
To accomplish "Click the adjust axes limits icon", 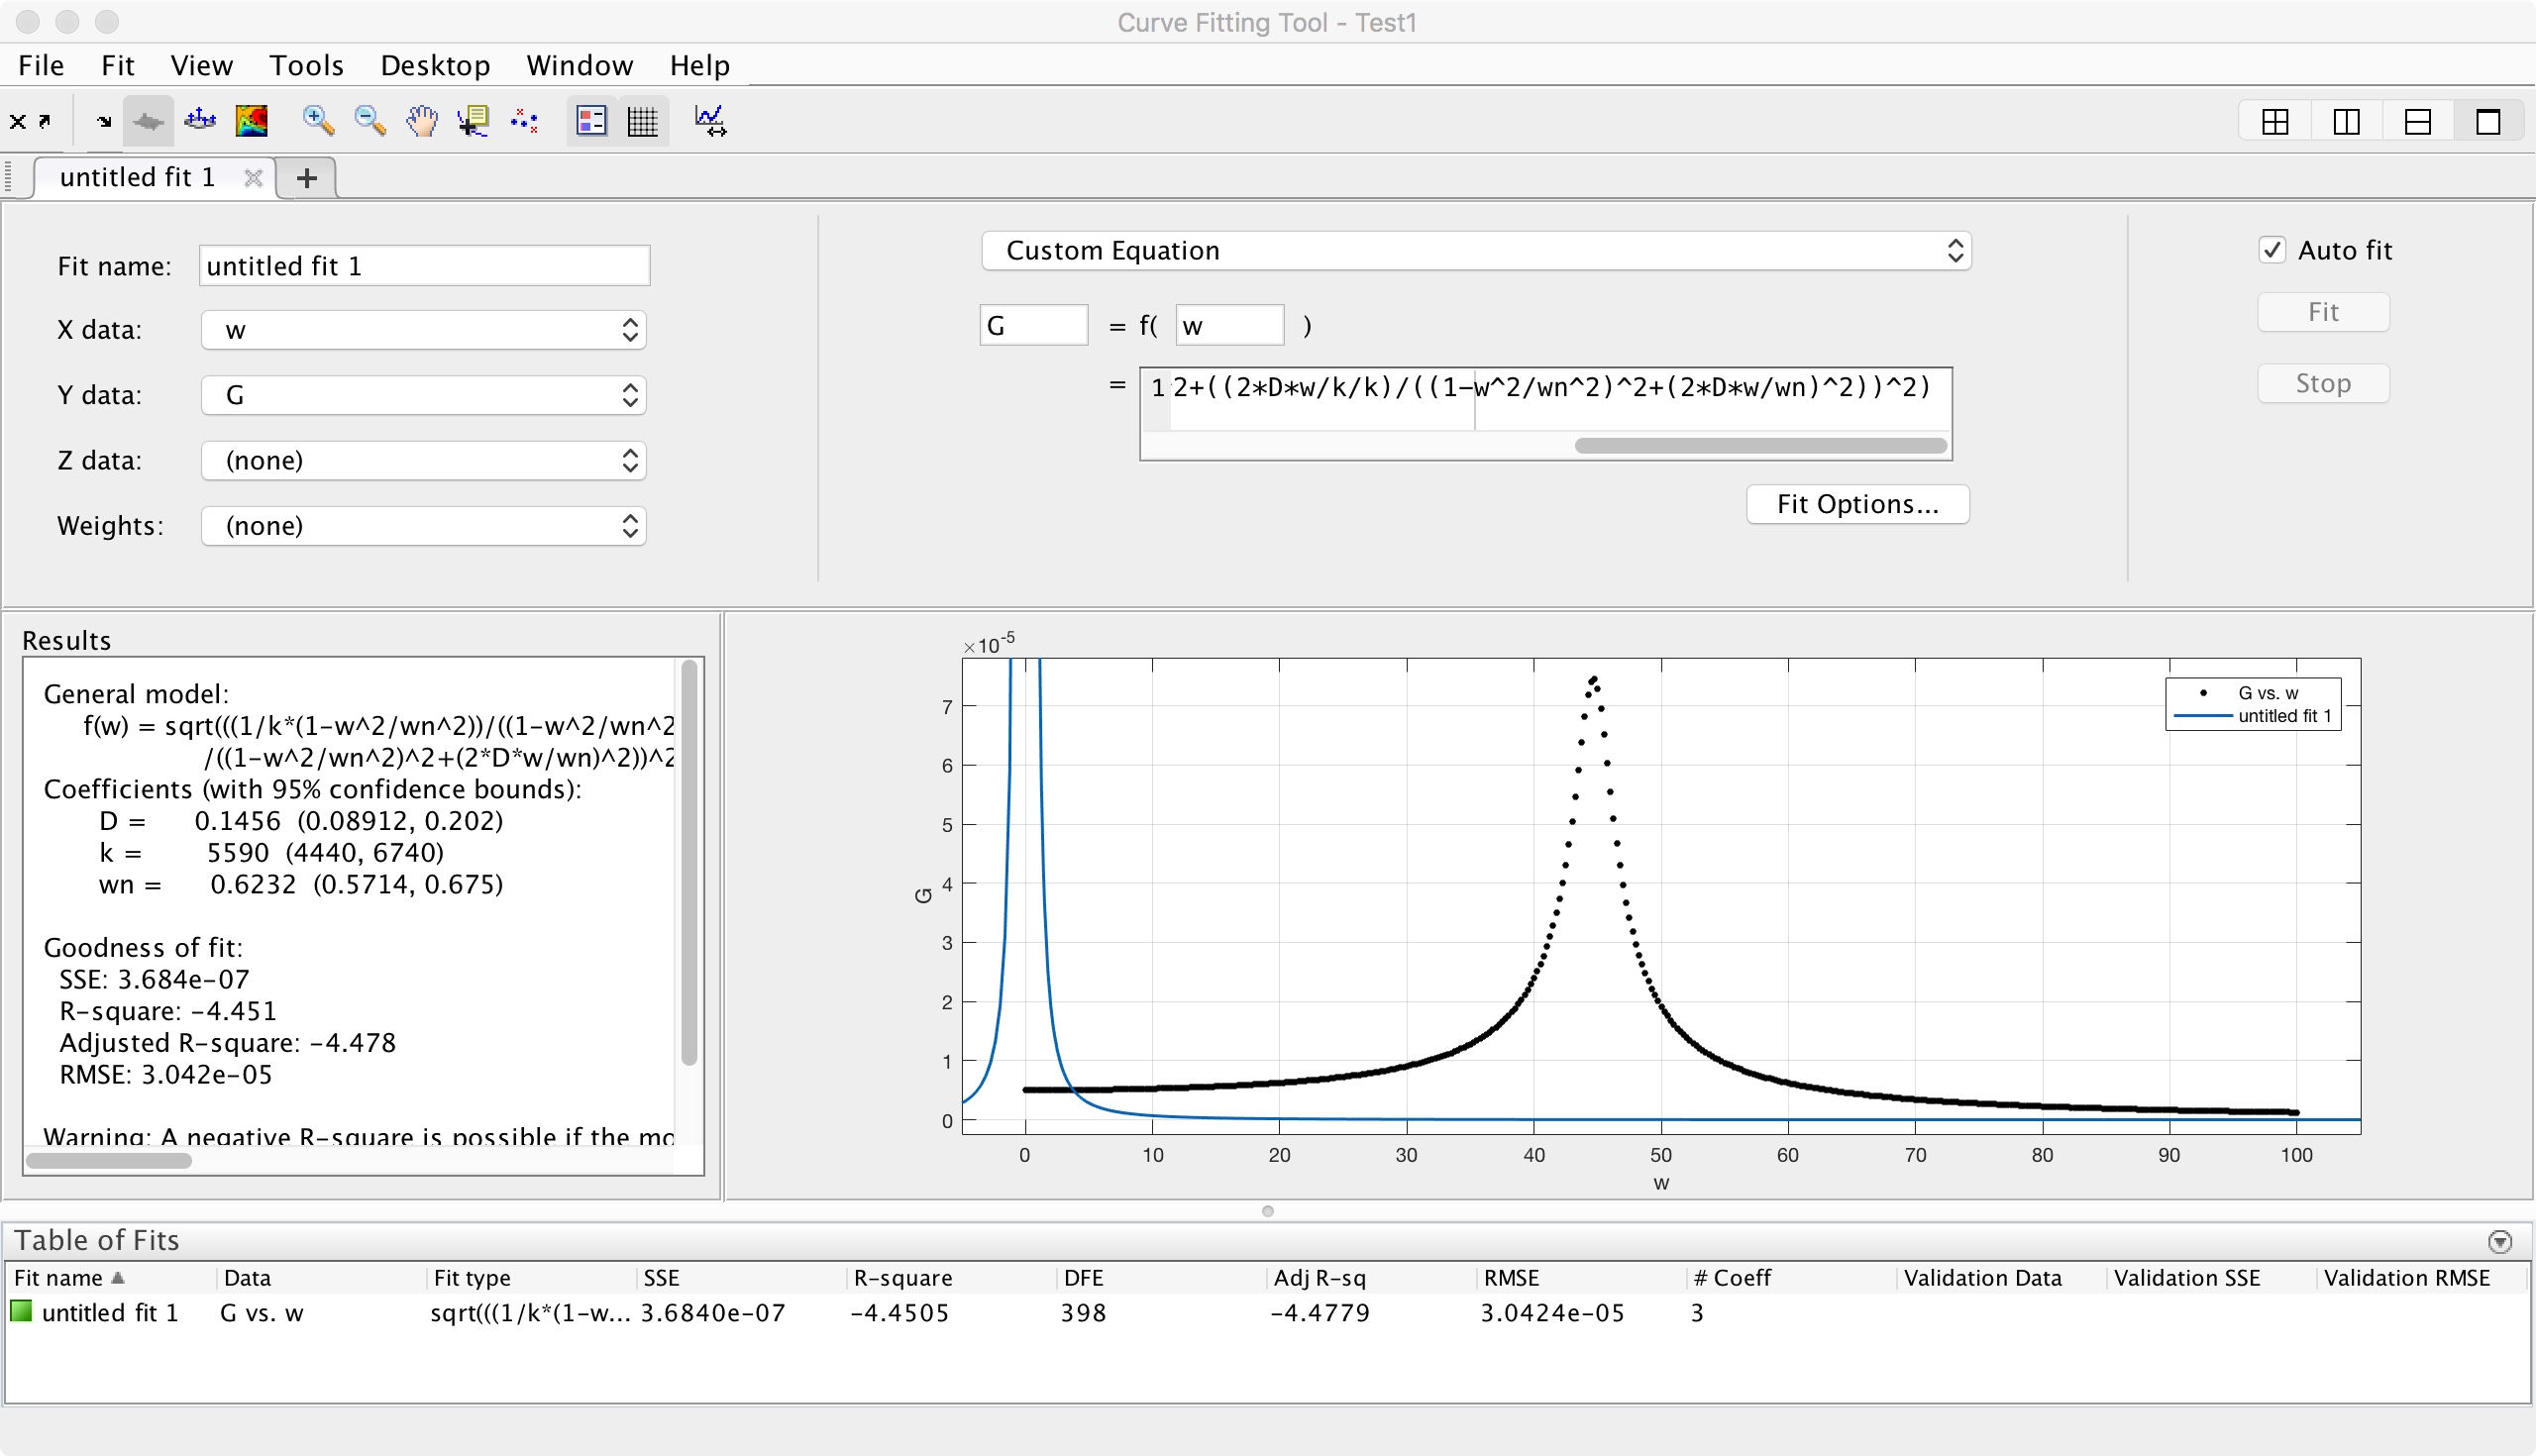I will [x=710, y=121].
